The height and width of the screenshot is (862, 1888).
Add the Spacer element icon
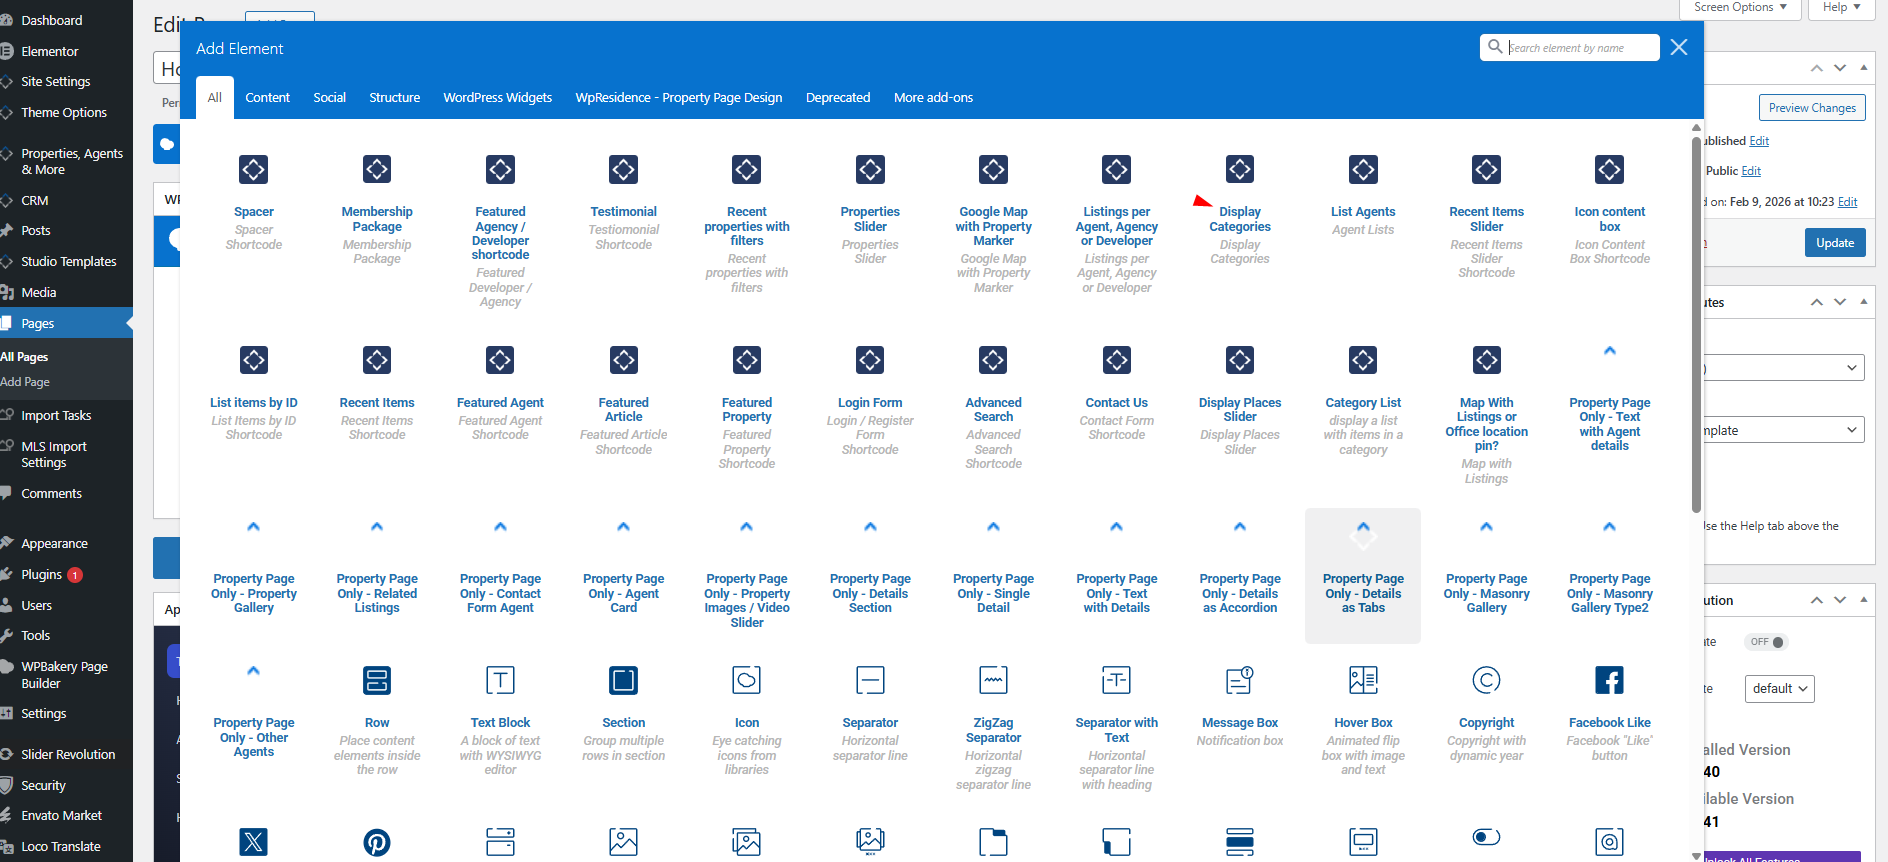253,170
